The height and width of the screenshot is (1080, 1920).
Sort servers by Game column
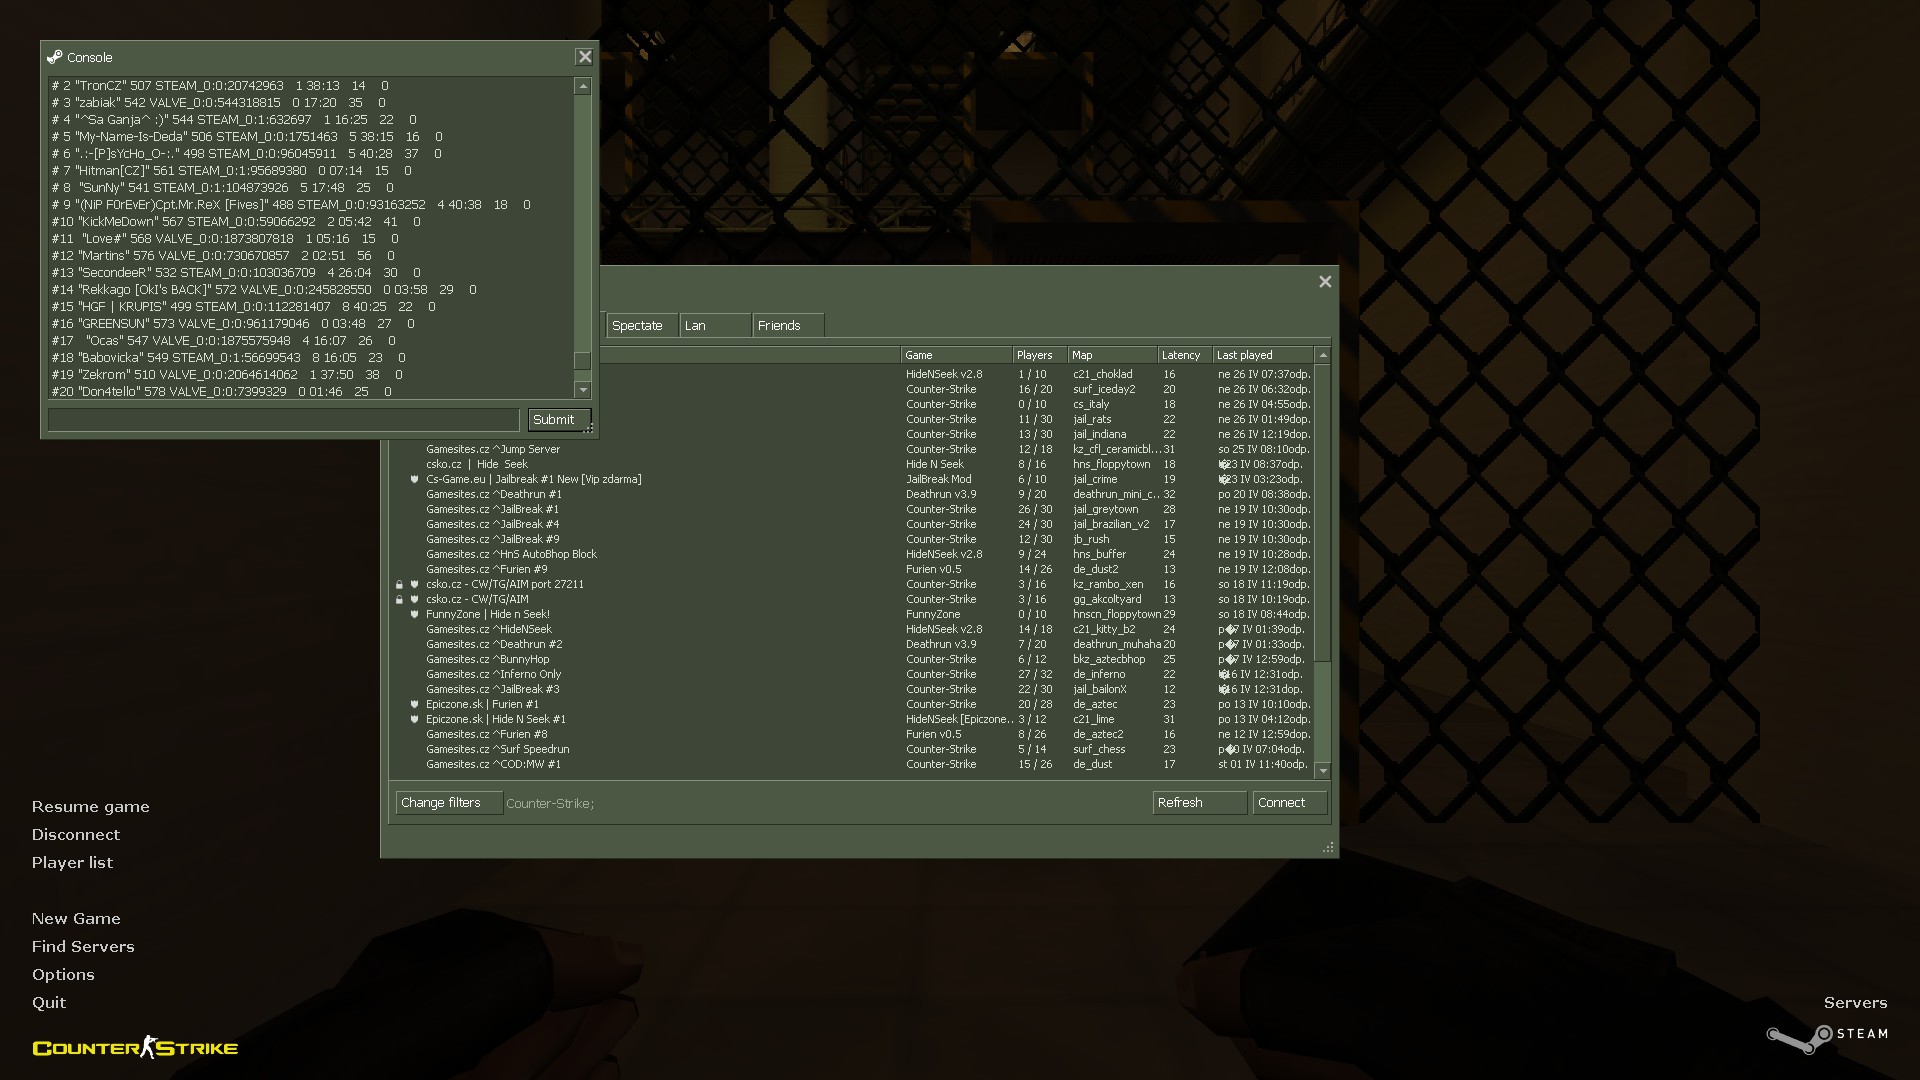click(x=956, y=355)
